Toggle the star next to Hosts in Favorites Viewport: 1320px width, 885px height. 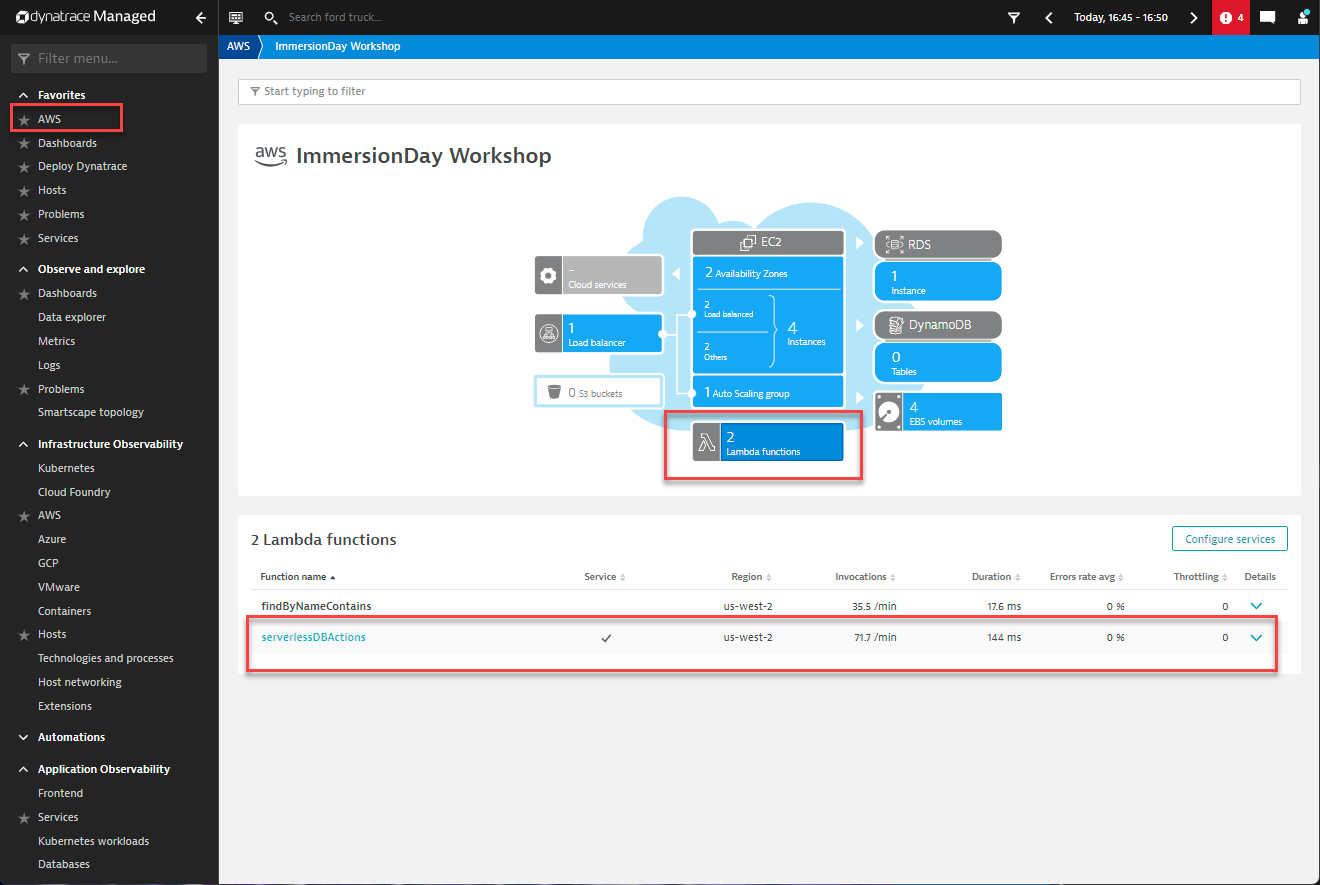coord(25,191)
